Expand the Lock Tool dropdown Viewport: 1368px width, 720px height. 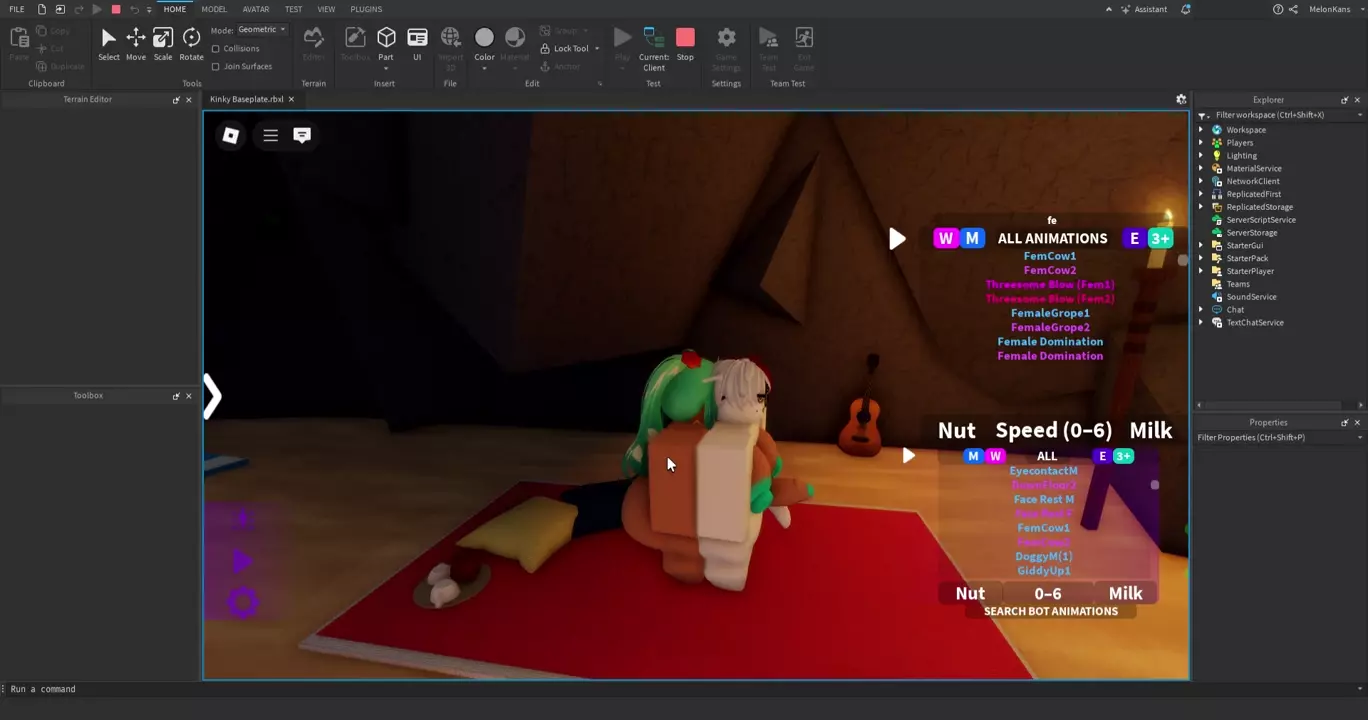[x=597, y=48]
